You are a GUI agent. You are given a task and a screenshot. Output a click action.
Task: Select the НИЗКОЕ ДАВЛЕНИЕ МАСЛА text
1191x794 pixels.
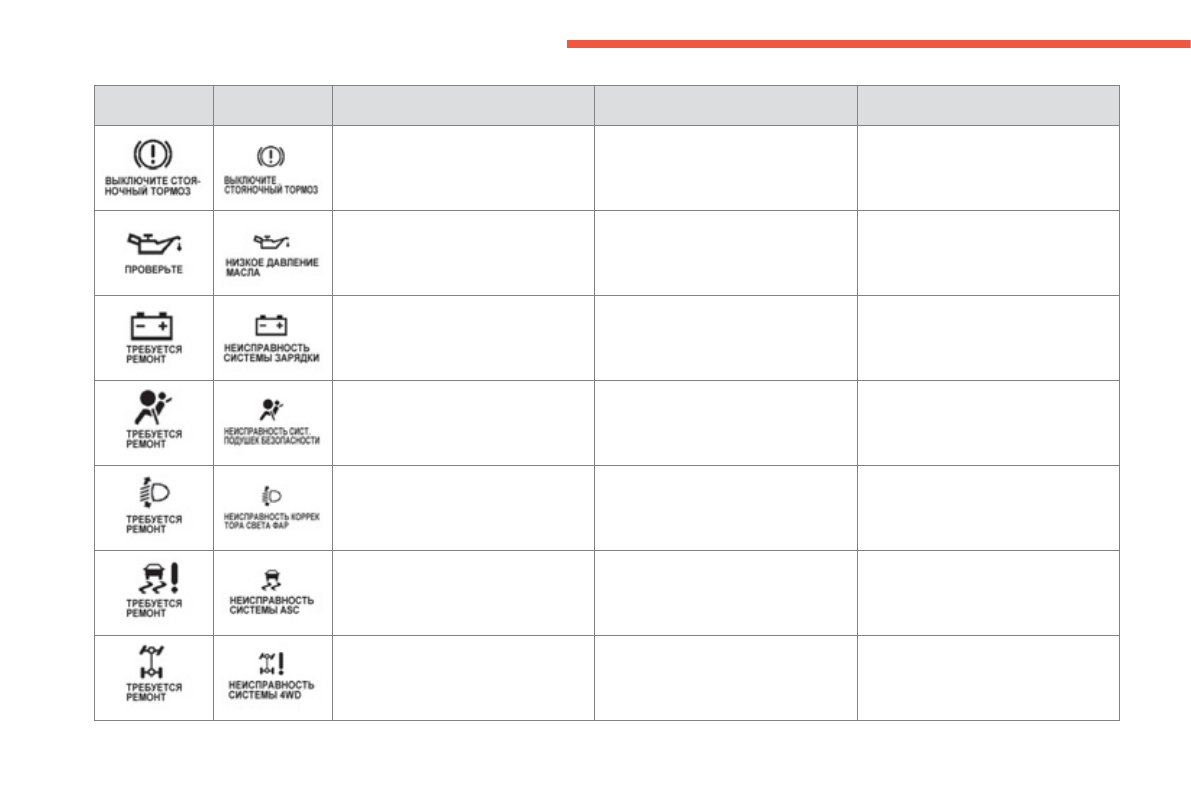272,267
